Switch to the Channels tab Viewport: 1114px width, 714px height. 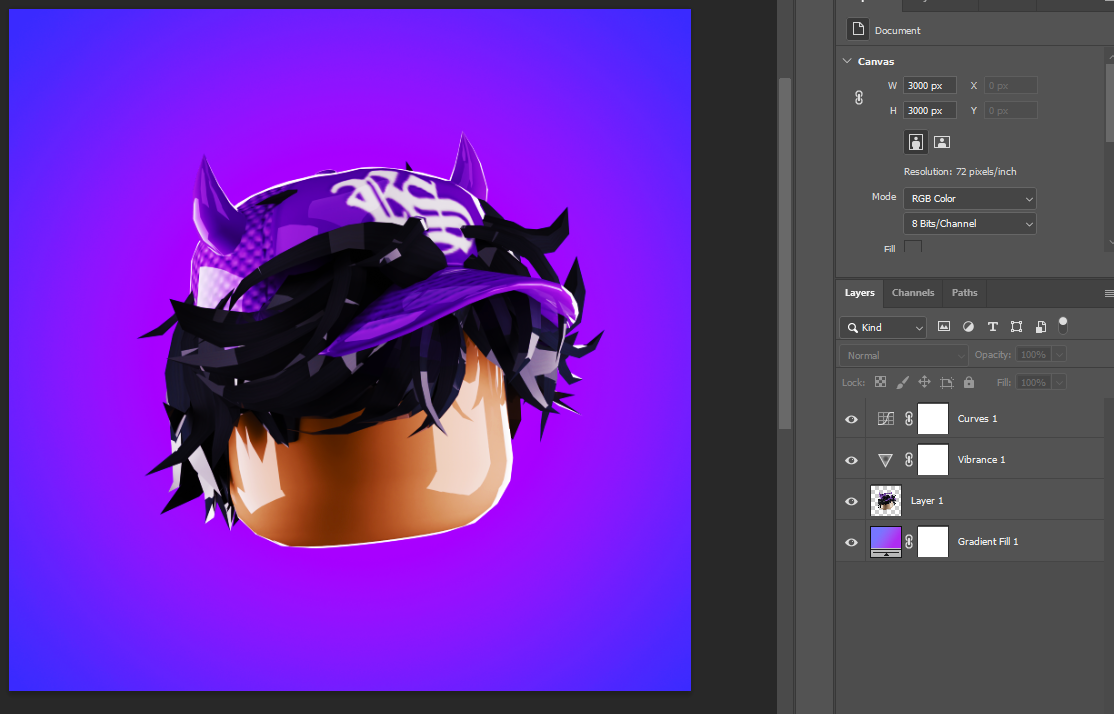[912, 292]
